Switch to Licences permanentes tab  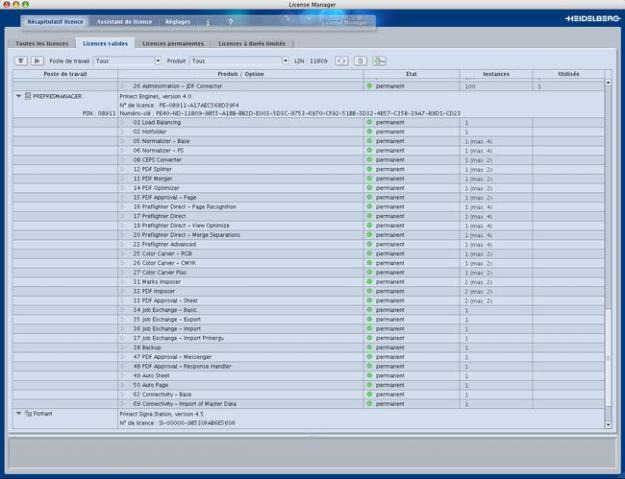coord(172,44)
